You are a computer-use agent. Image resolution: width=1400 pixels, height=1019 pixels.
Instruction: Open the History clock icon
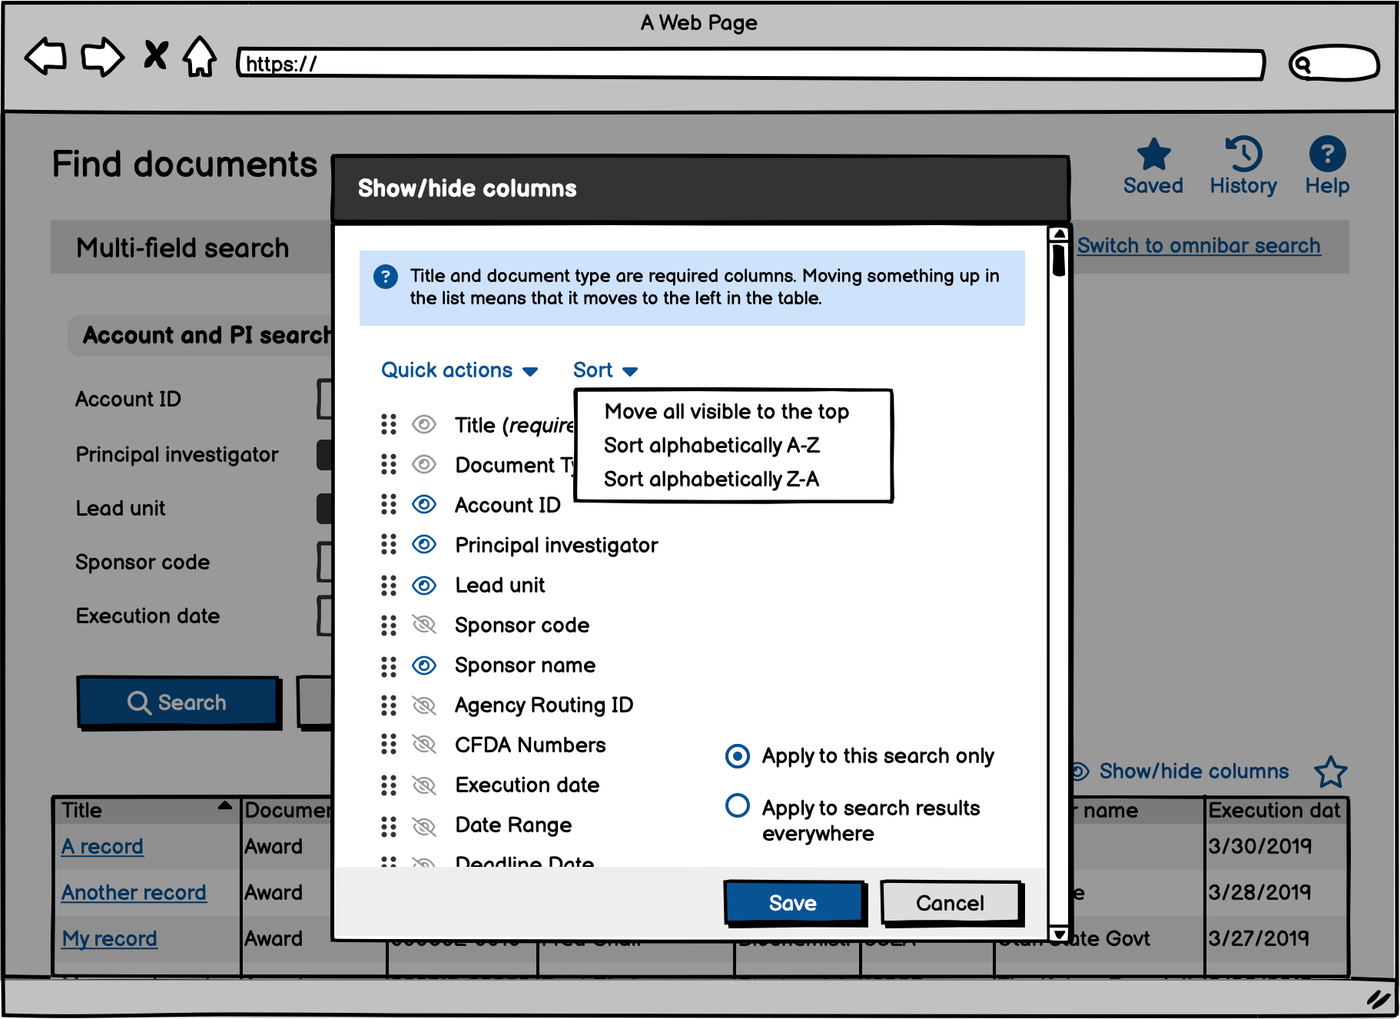pos(1243,154)
